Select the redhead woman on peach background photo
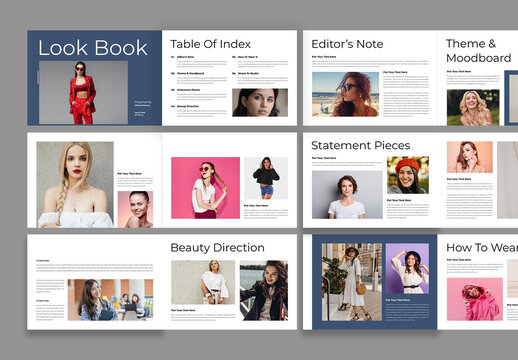This screenshot has height=360, width=518. coord(470,157)
